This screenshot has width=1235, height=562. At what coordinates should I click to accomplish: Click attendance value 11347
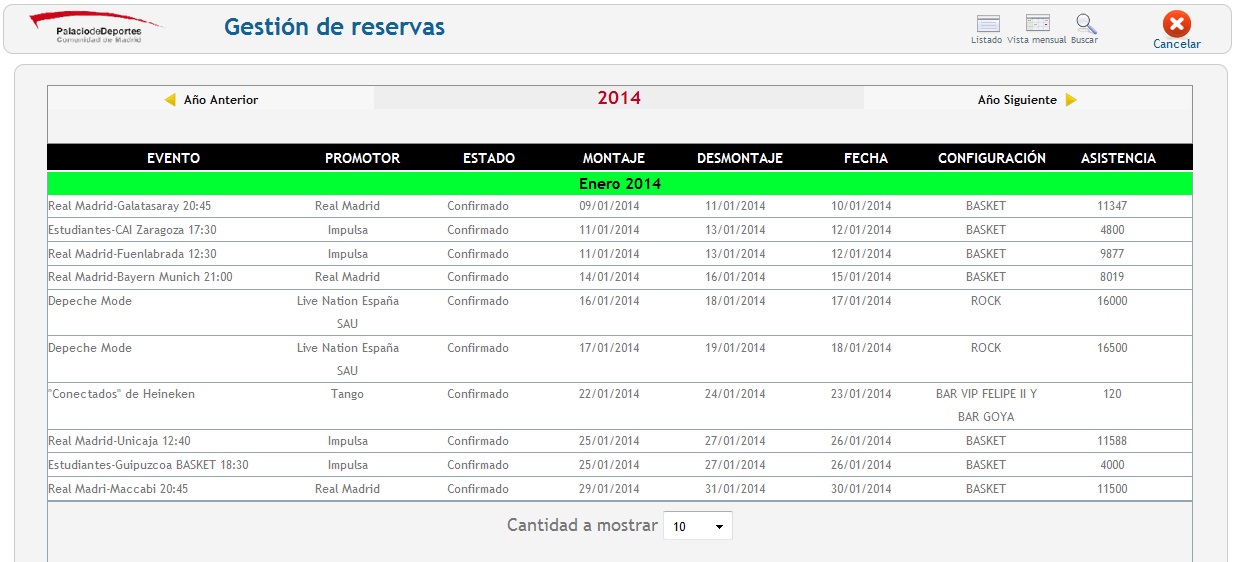pos(1112,206)
